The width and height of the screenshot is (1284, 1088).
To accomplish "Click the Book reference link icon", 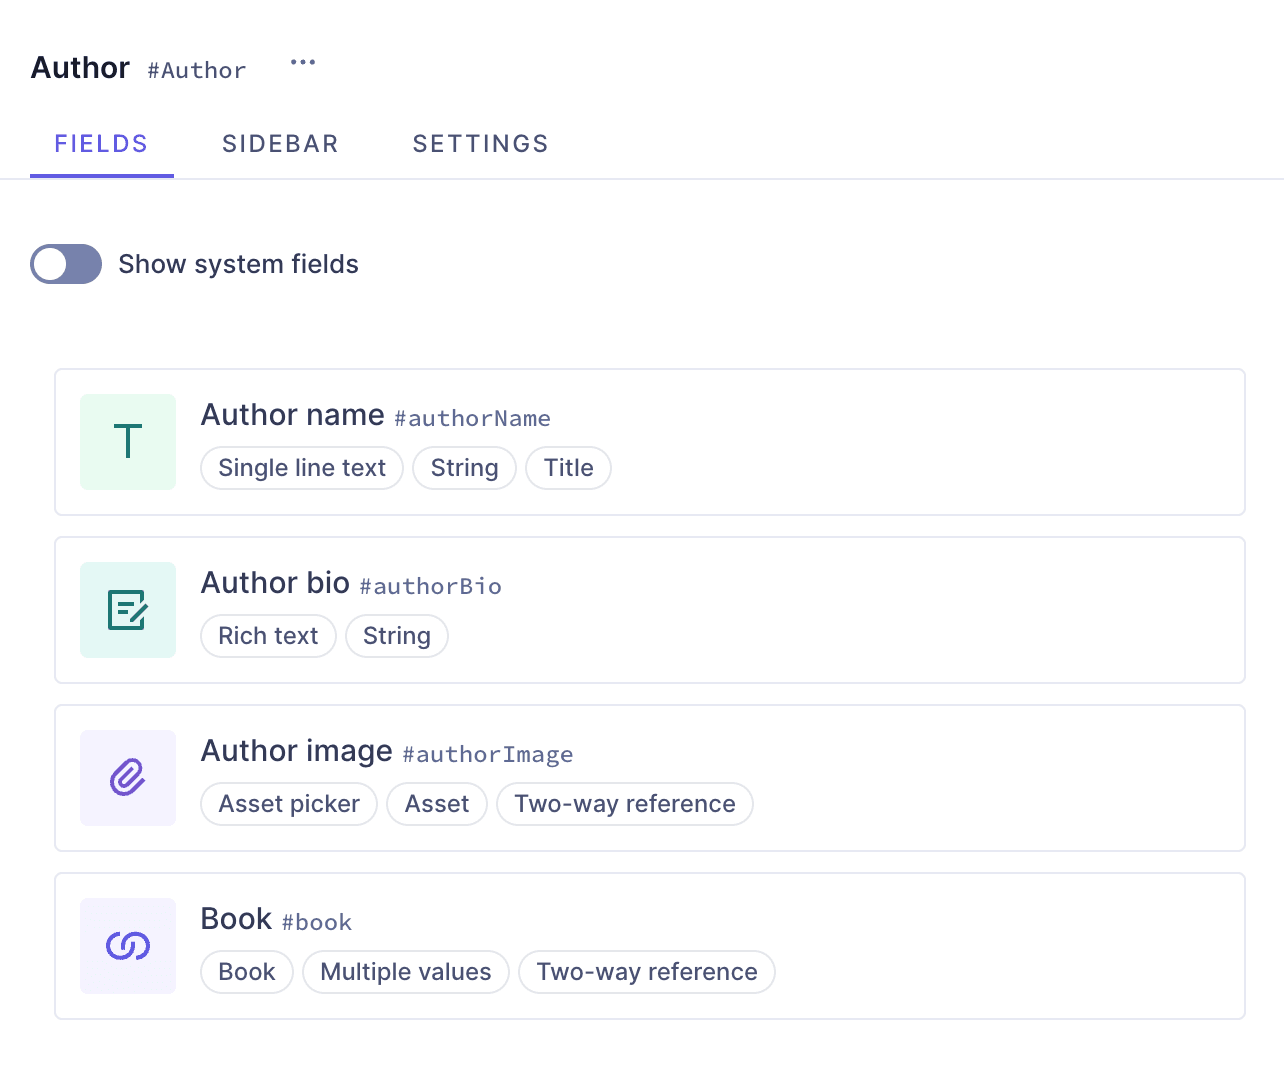I will click(x=128, y=946).
